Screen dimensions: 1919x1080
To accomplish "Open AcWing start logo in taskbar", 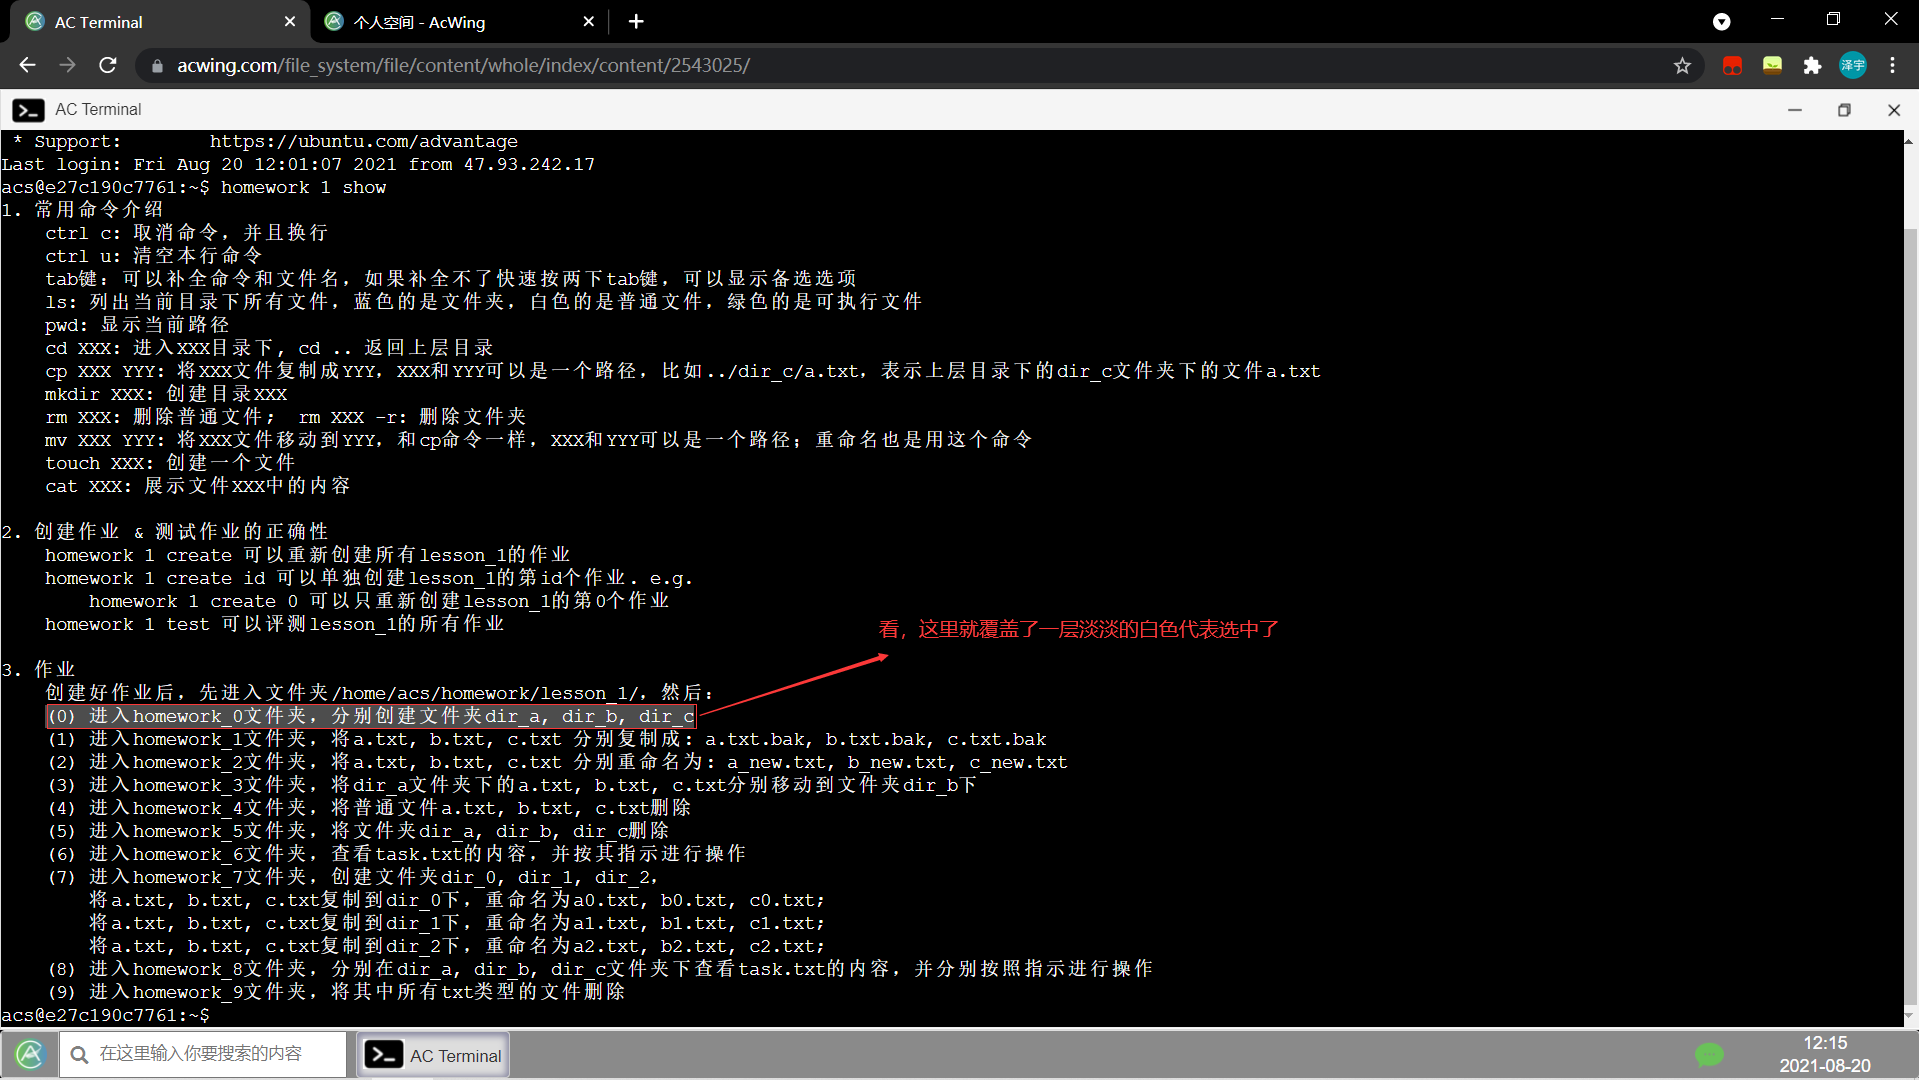I will [30, 1054].
